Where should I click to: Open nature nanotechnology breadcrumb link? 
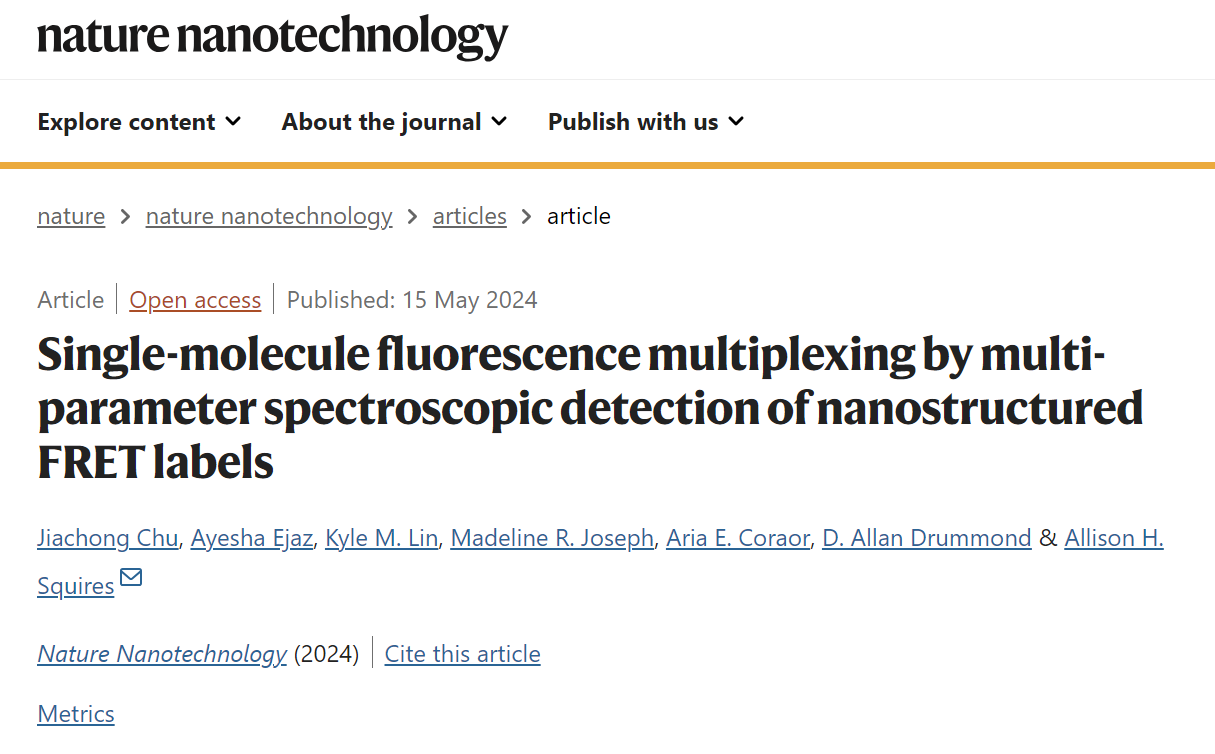point(269,216)
